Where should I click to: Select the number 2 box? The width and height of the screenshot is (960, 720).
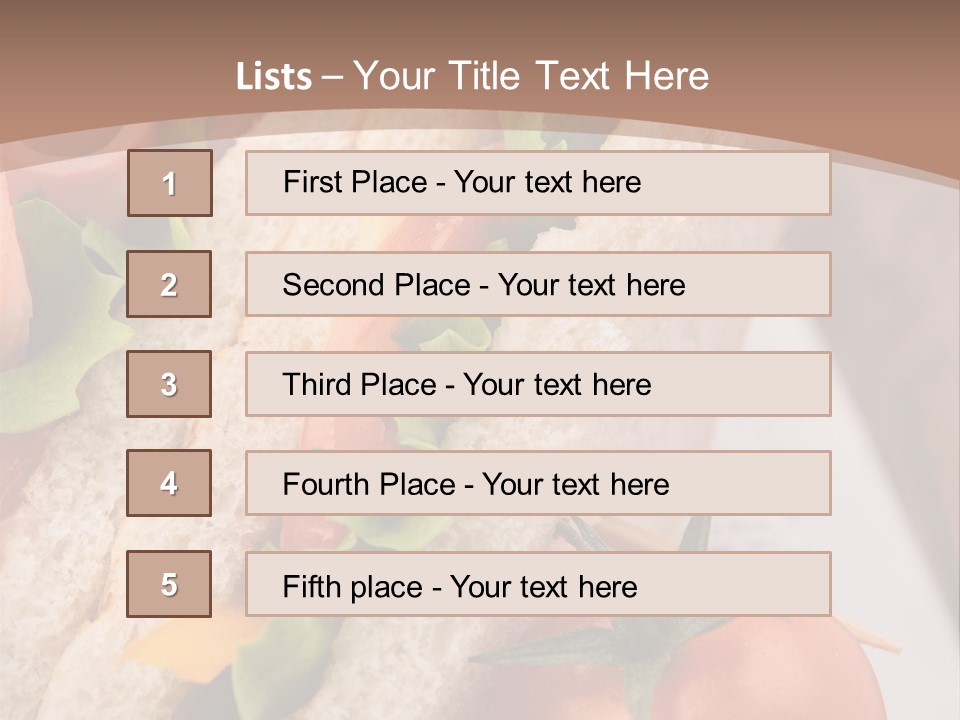(x=169, y=285)
